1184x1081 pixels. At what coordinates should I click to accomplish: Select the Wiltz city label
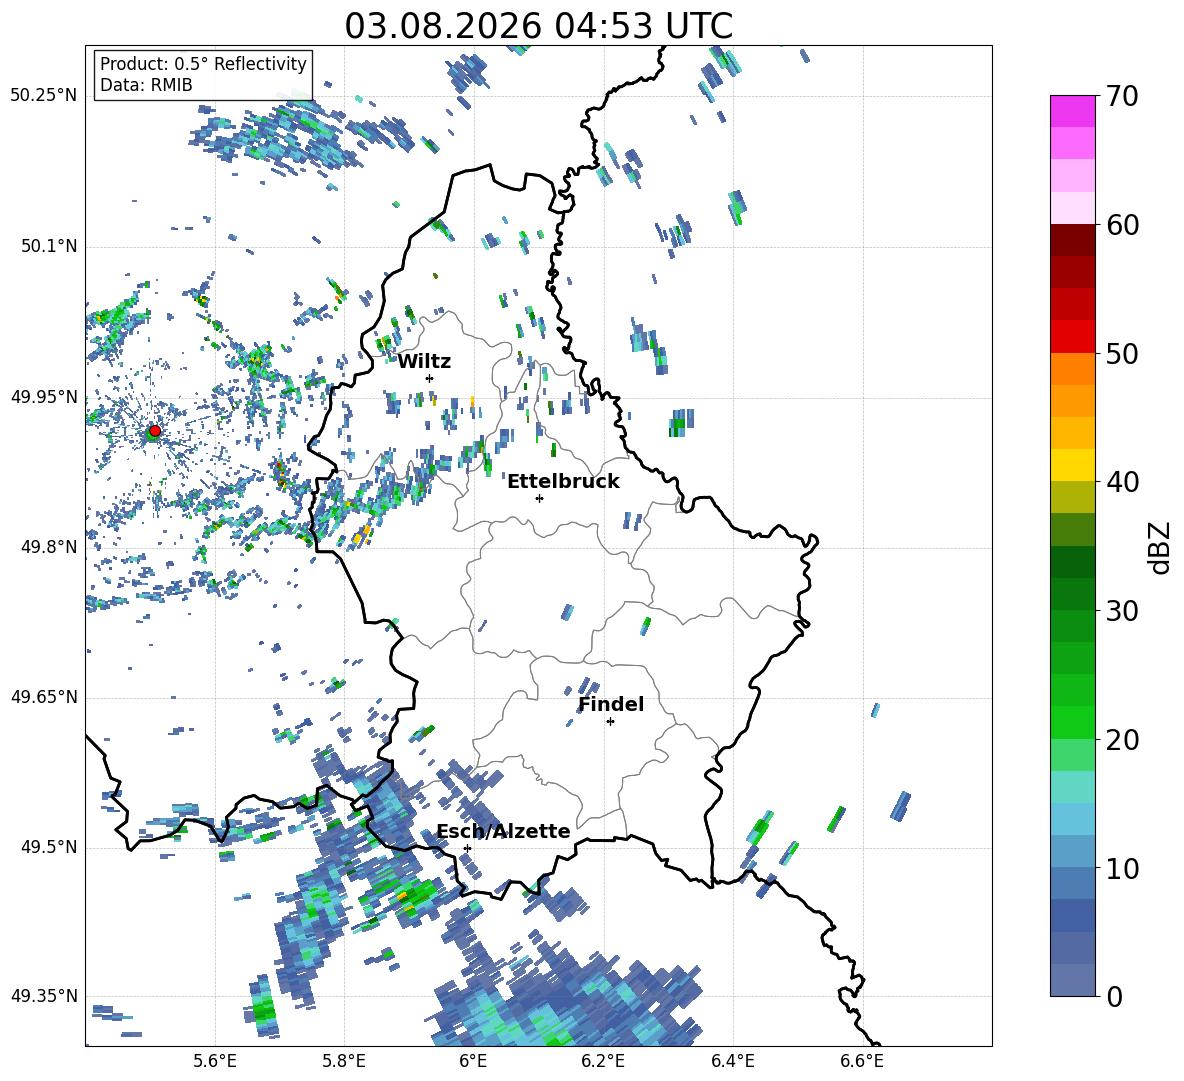point(424,362)
